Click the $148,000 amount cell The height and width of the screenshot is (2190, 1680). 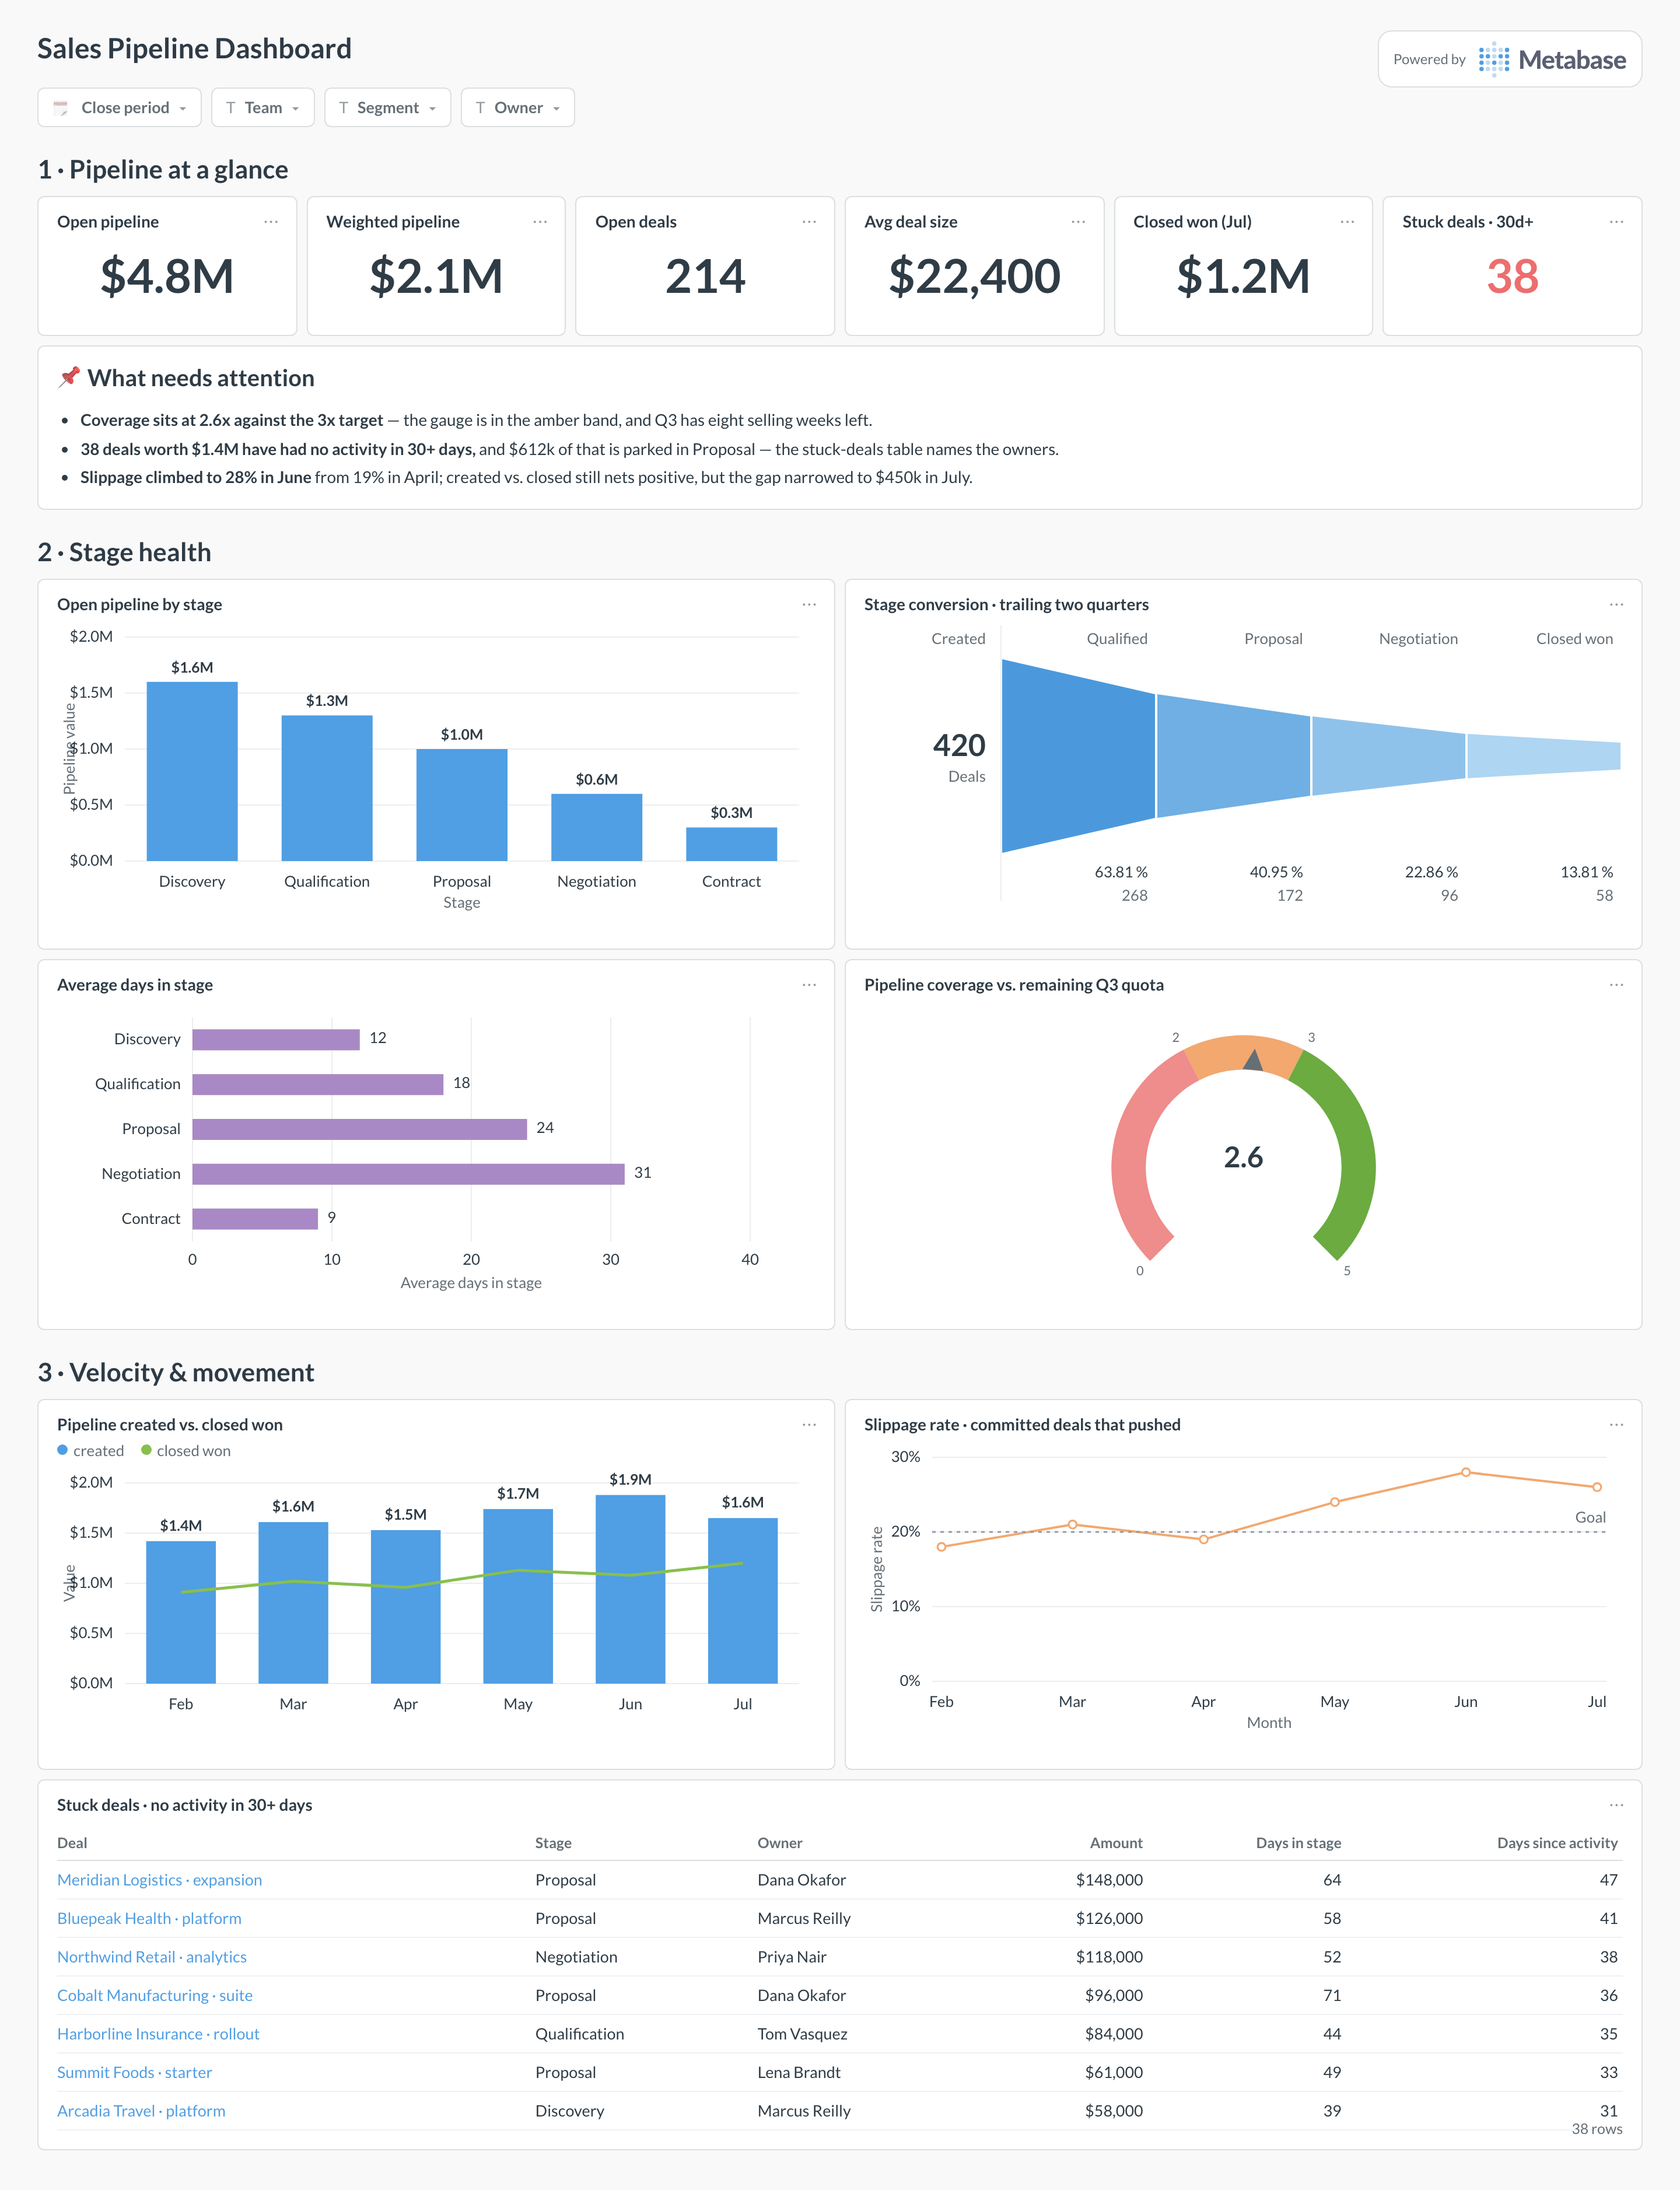pos(1109,1880)
